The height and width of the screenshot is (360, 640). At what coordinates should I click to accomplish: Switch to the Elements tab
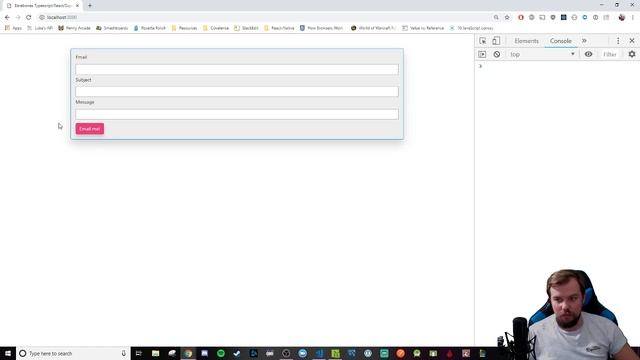click(526, 41)
